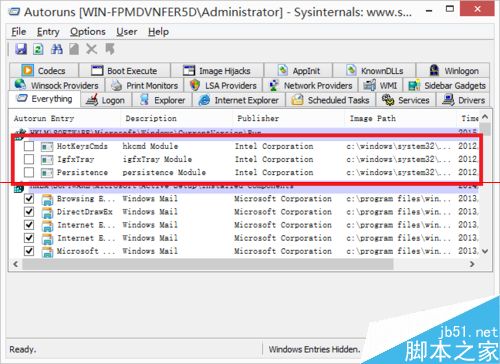Click the Jump to Entry toolbar icon
Screen dimensions: 500x364
pyautogui.click(x=110, y=49)
